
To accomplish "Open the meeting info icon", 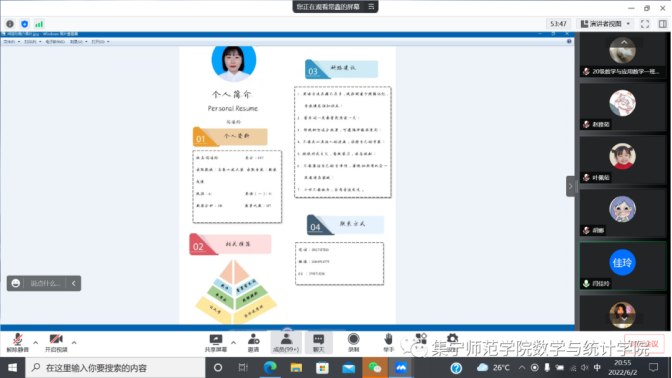I will click(x=10, y=24).
